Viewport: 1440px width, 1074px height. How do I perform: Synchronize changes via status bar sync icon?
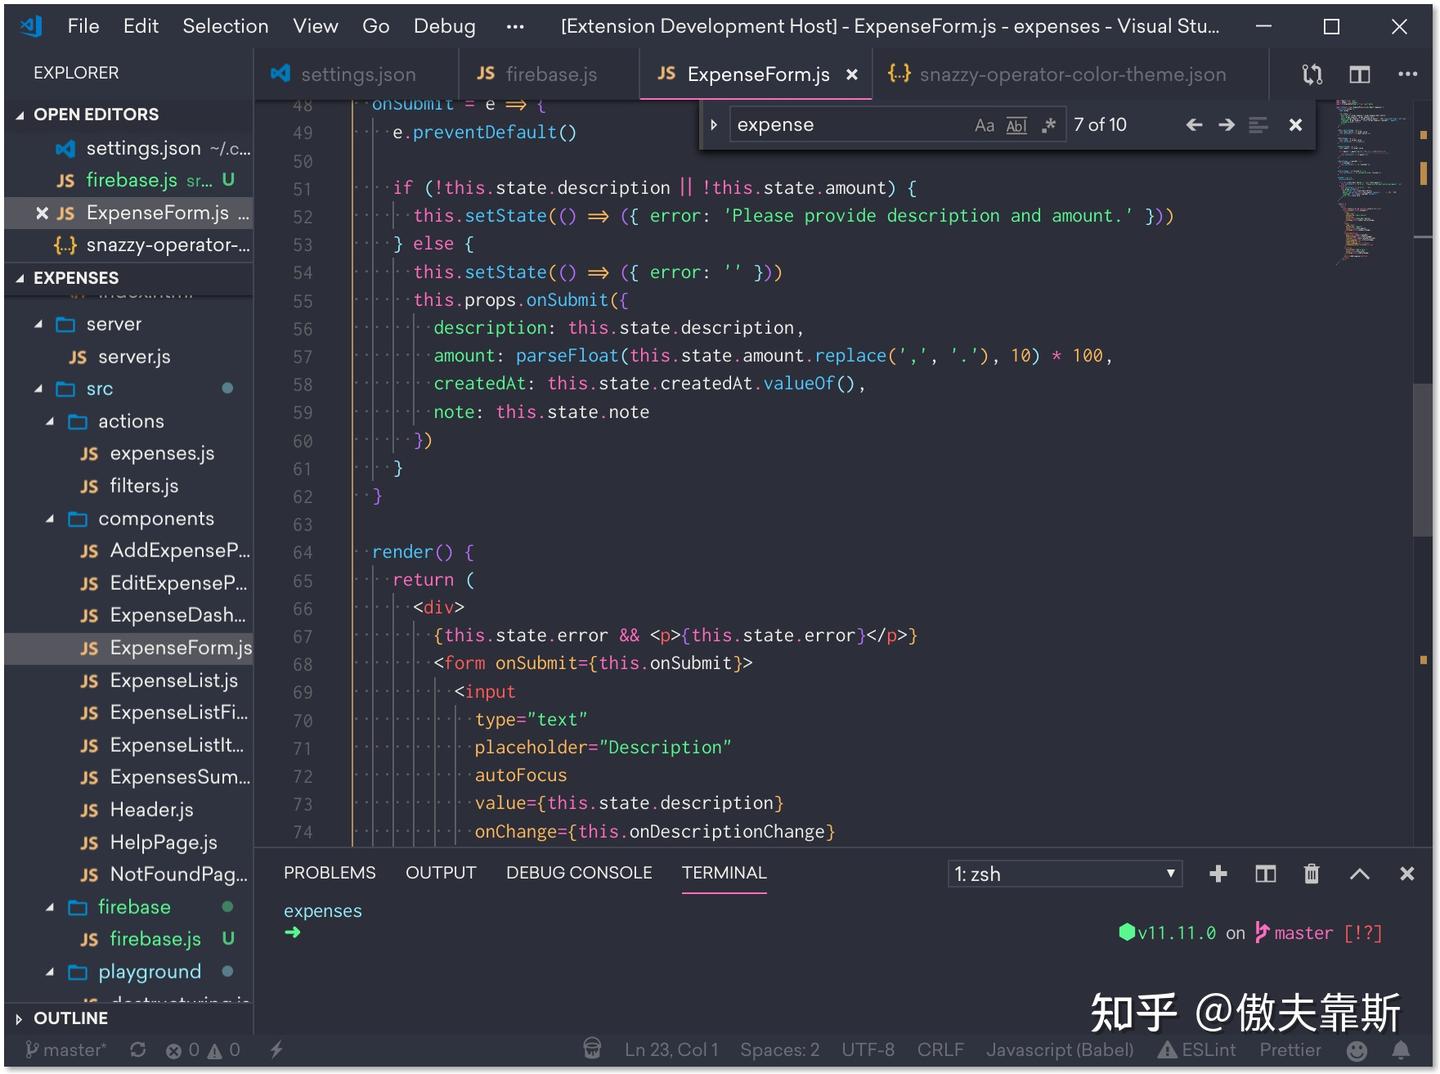tap(138, 1050)
